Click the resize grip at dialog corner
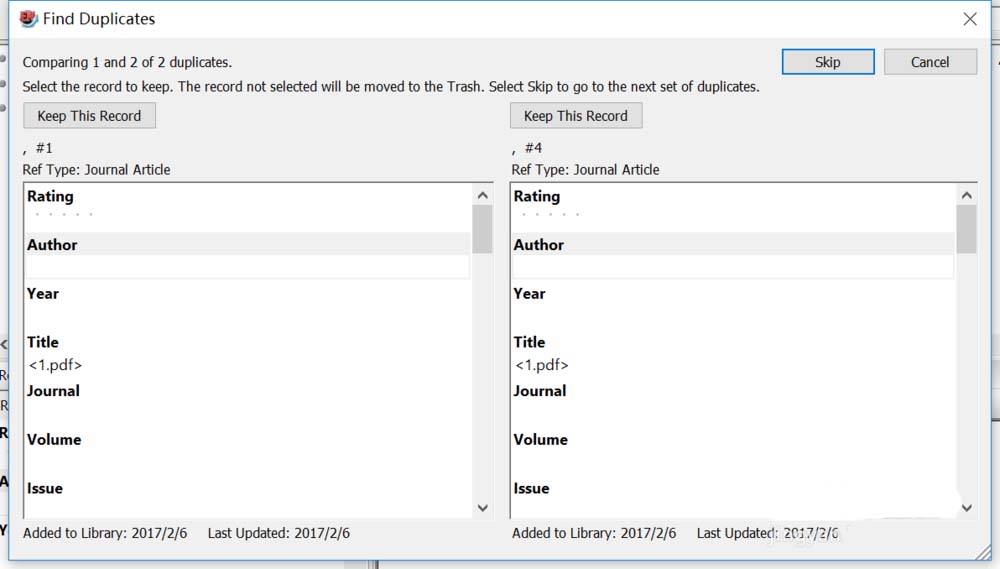 [983, 551]
